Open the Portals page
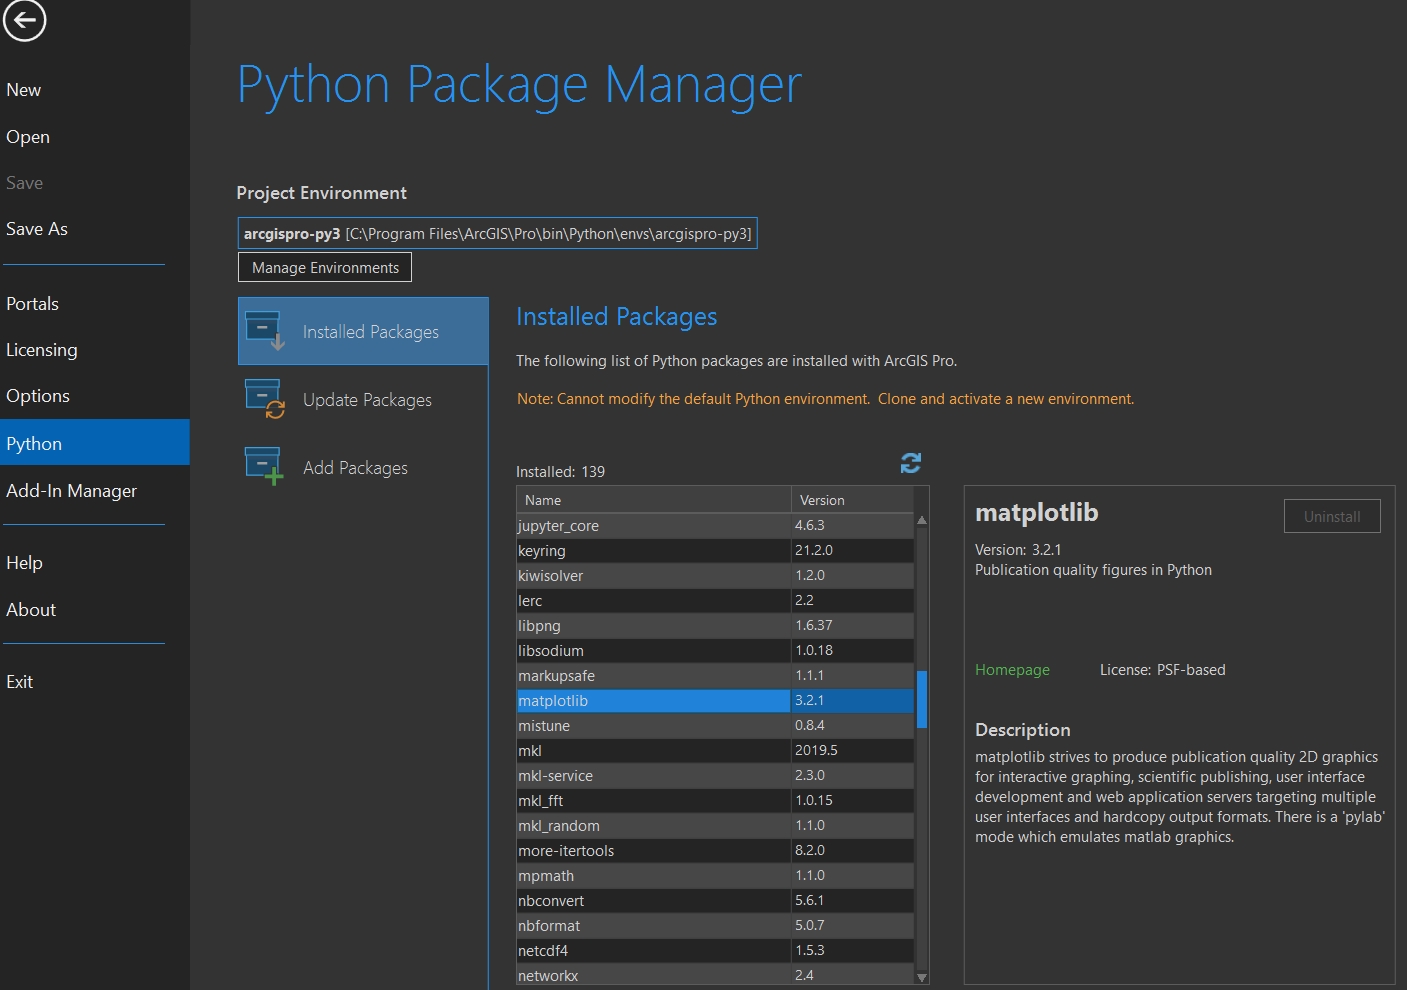The width and height of the screenshot is (1407, 990). [x=32, y=303]
